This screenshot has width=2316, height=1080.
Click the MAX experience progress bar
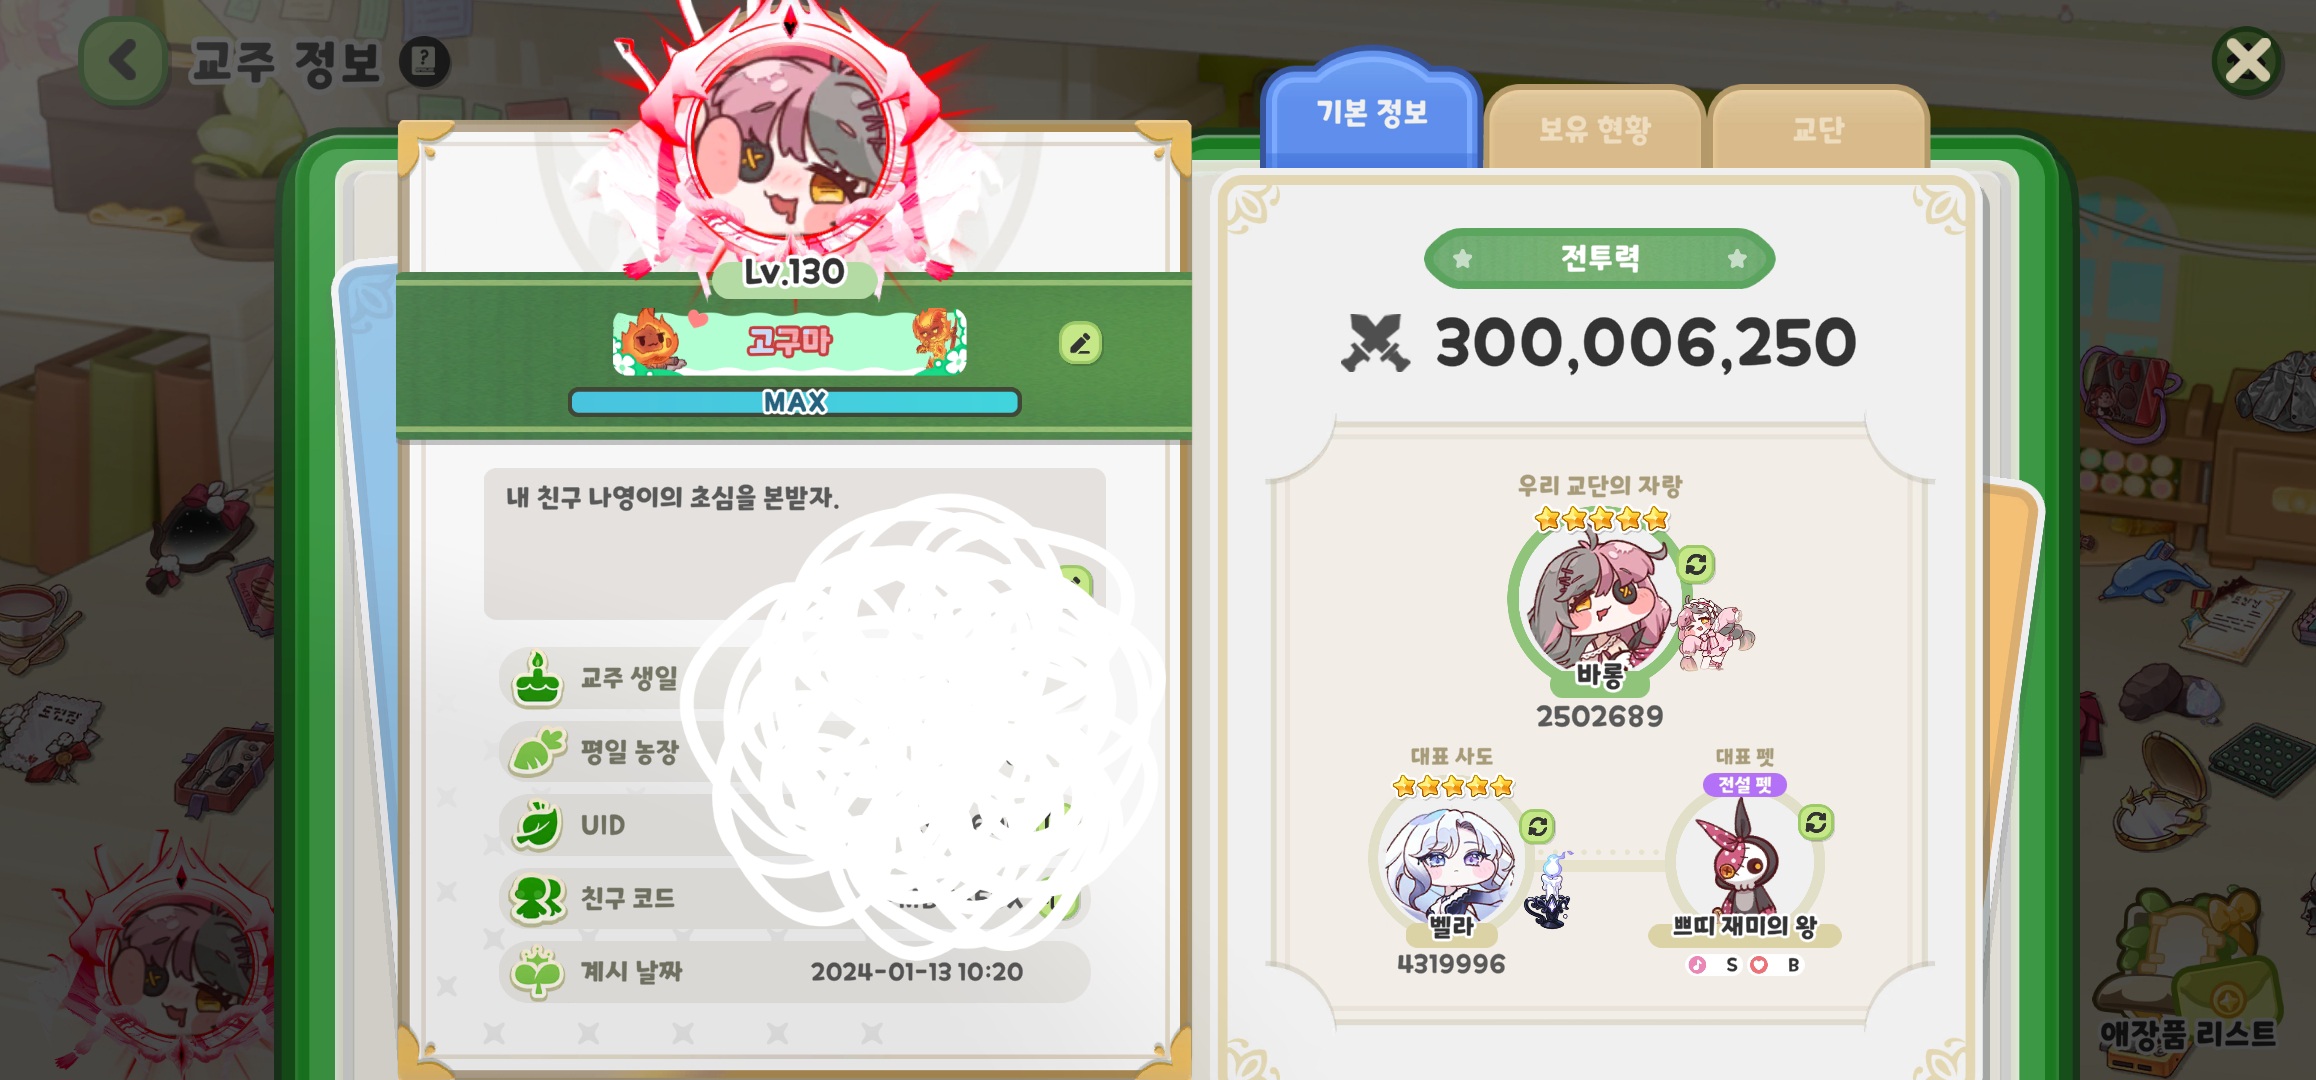[794, 402]
